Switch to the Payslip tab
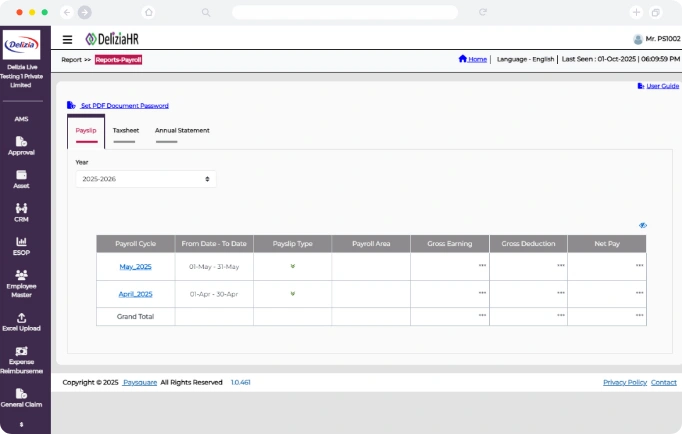The width and height of the screenshot is (682, 434). click(x=86, y=132)
